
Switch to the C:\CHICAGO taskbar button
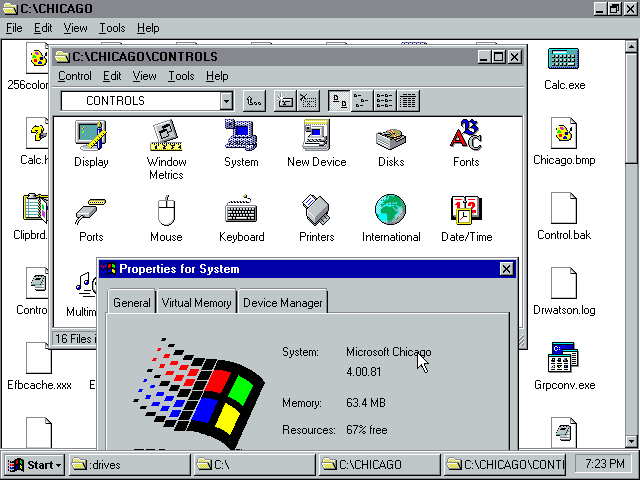click(379, 465)
